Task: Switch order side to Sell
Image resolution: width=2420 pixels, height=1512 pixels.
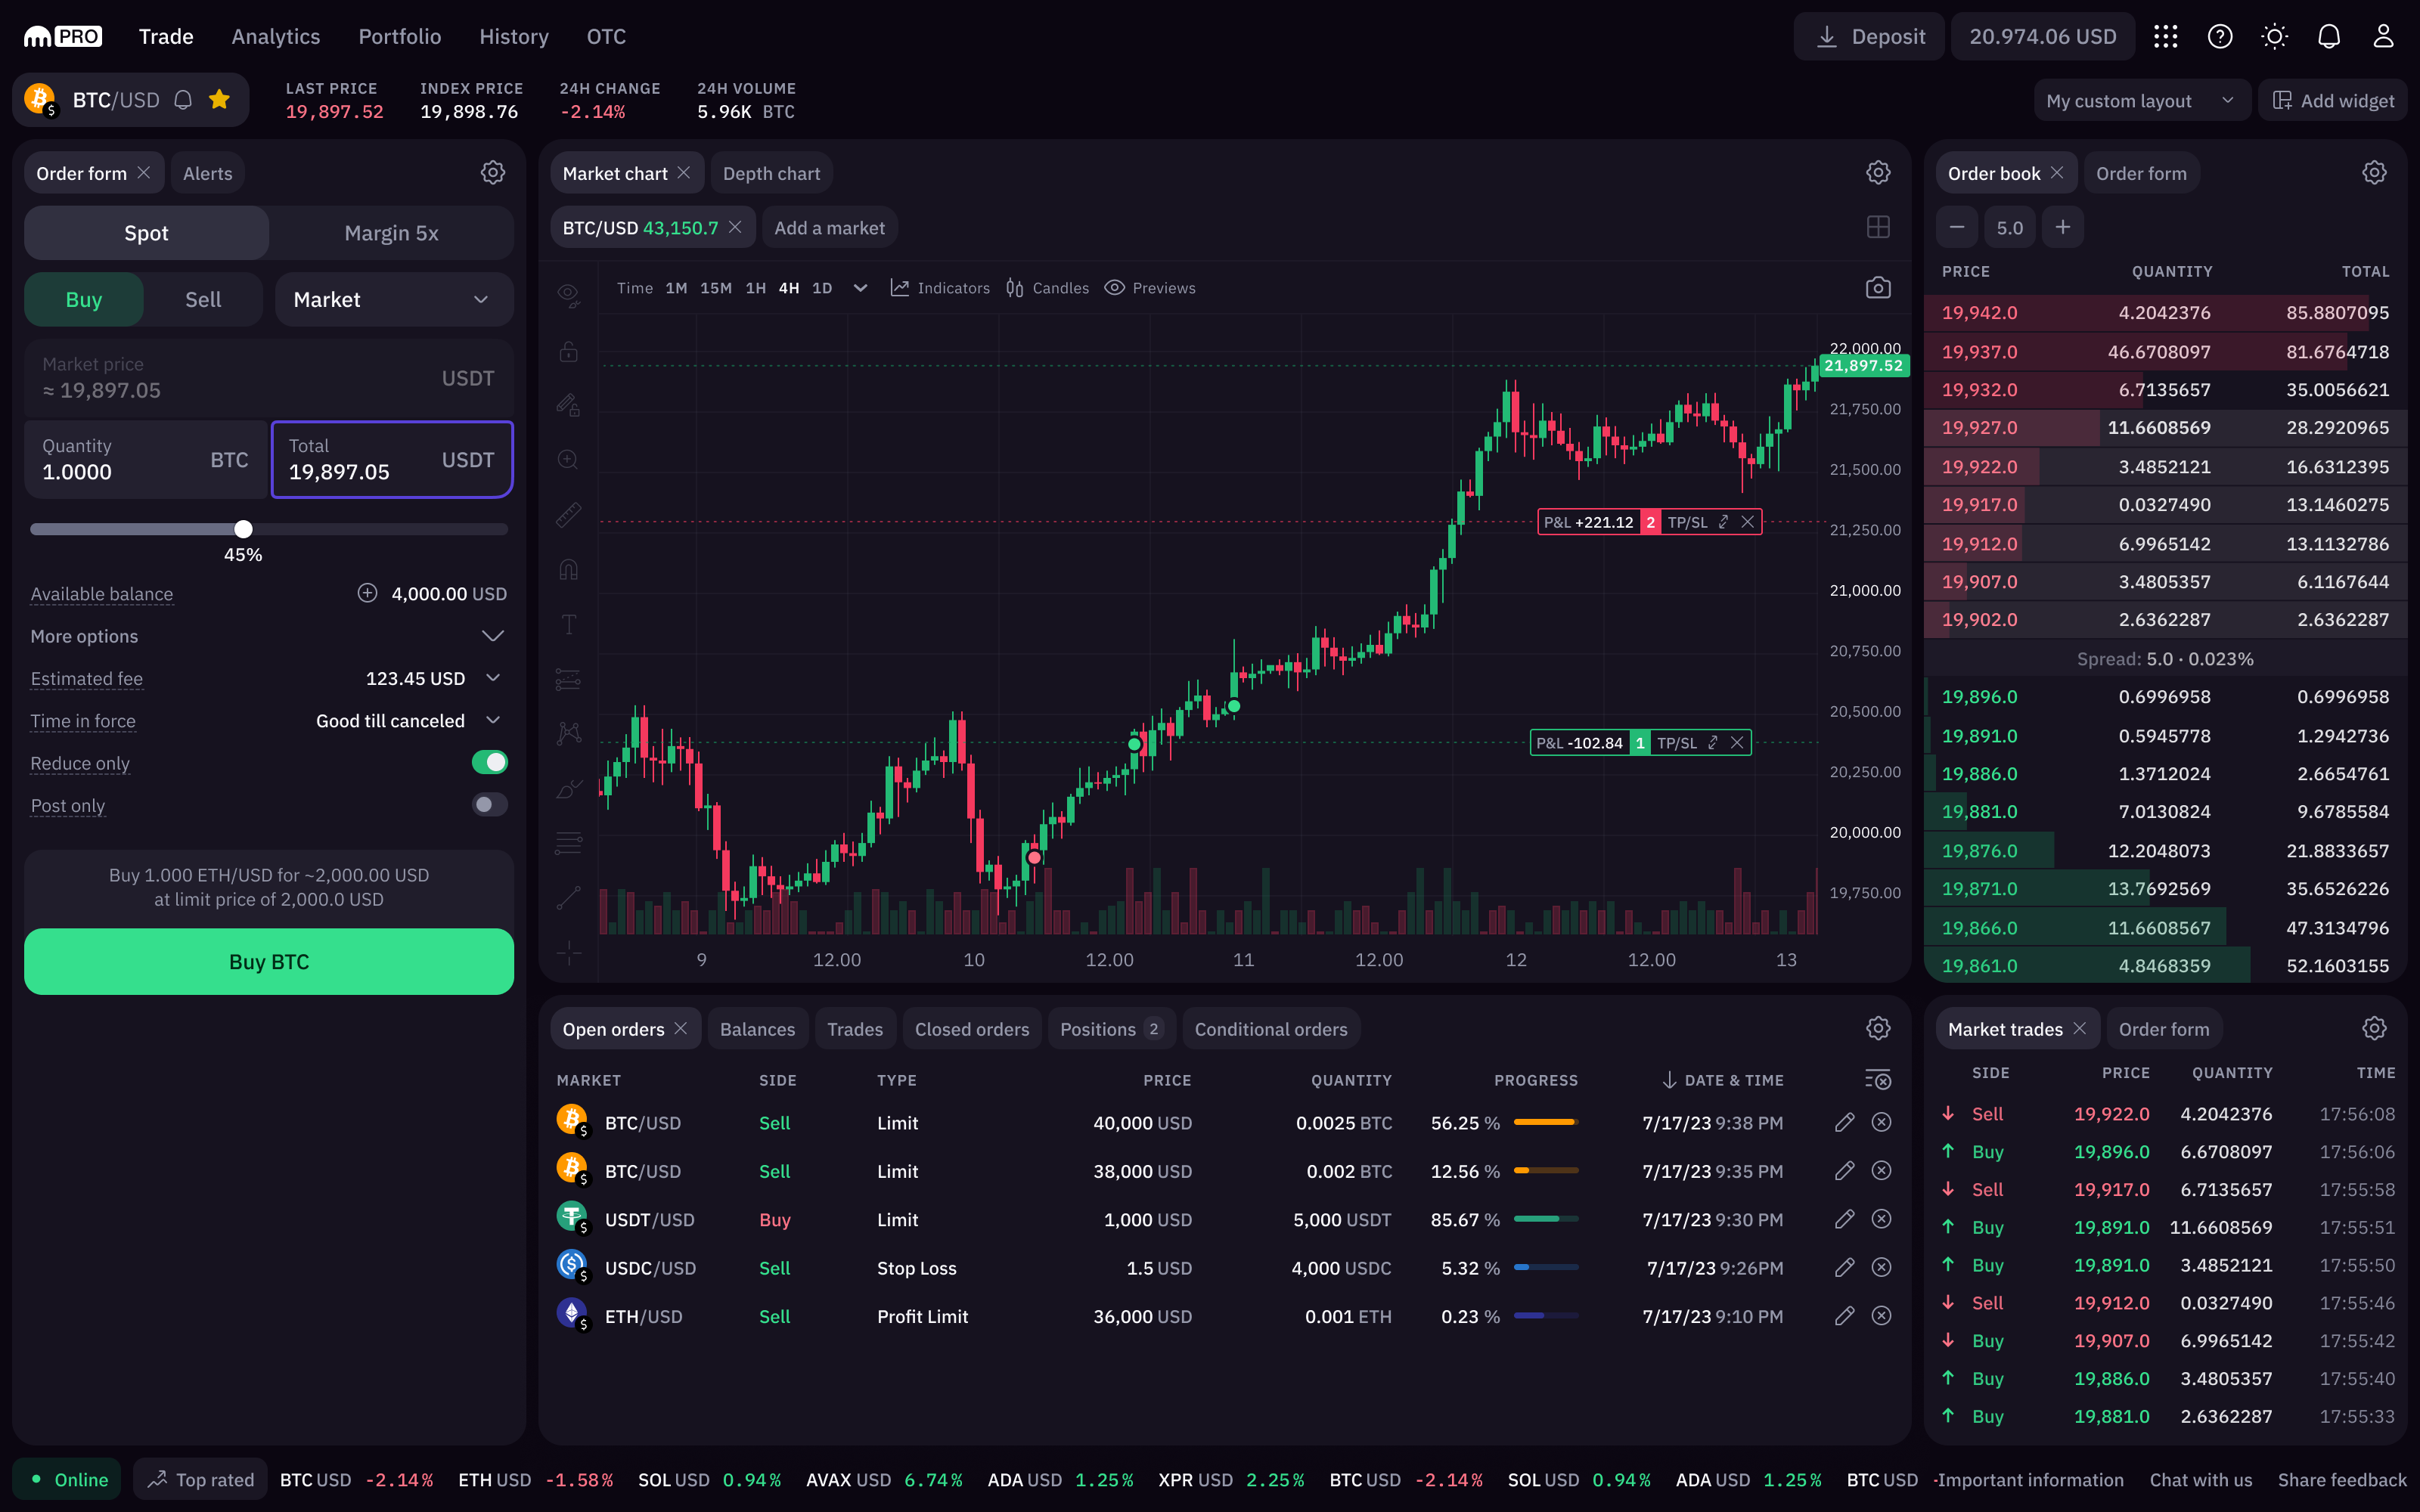Action: (203, 300)
